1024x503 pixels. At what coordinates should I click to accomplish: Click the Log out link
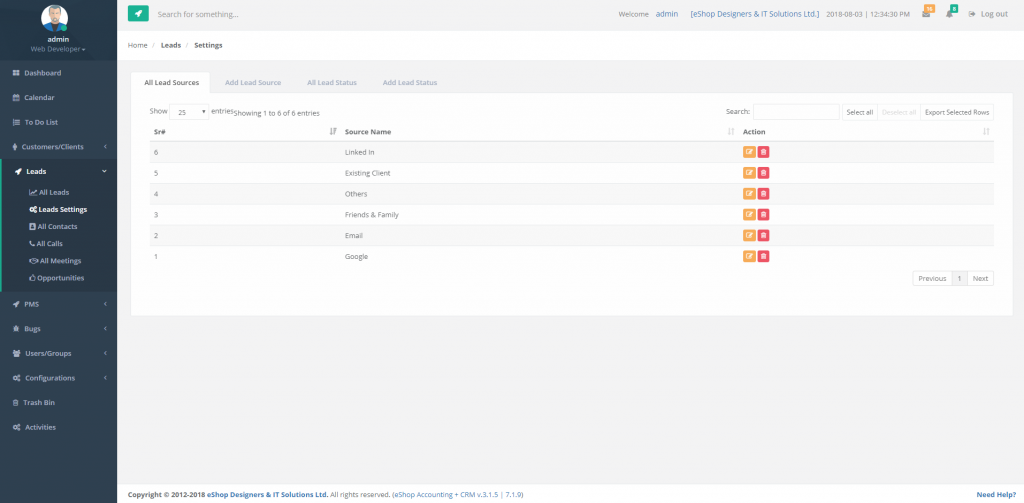988,14
